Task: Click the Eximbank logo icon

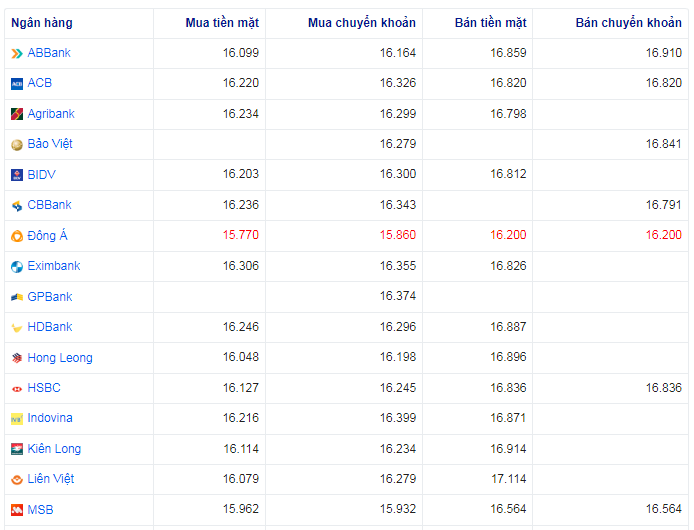Action: 17,267
